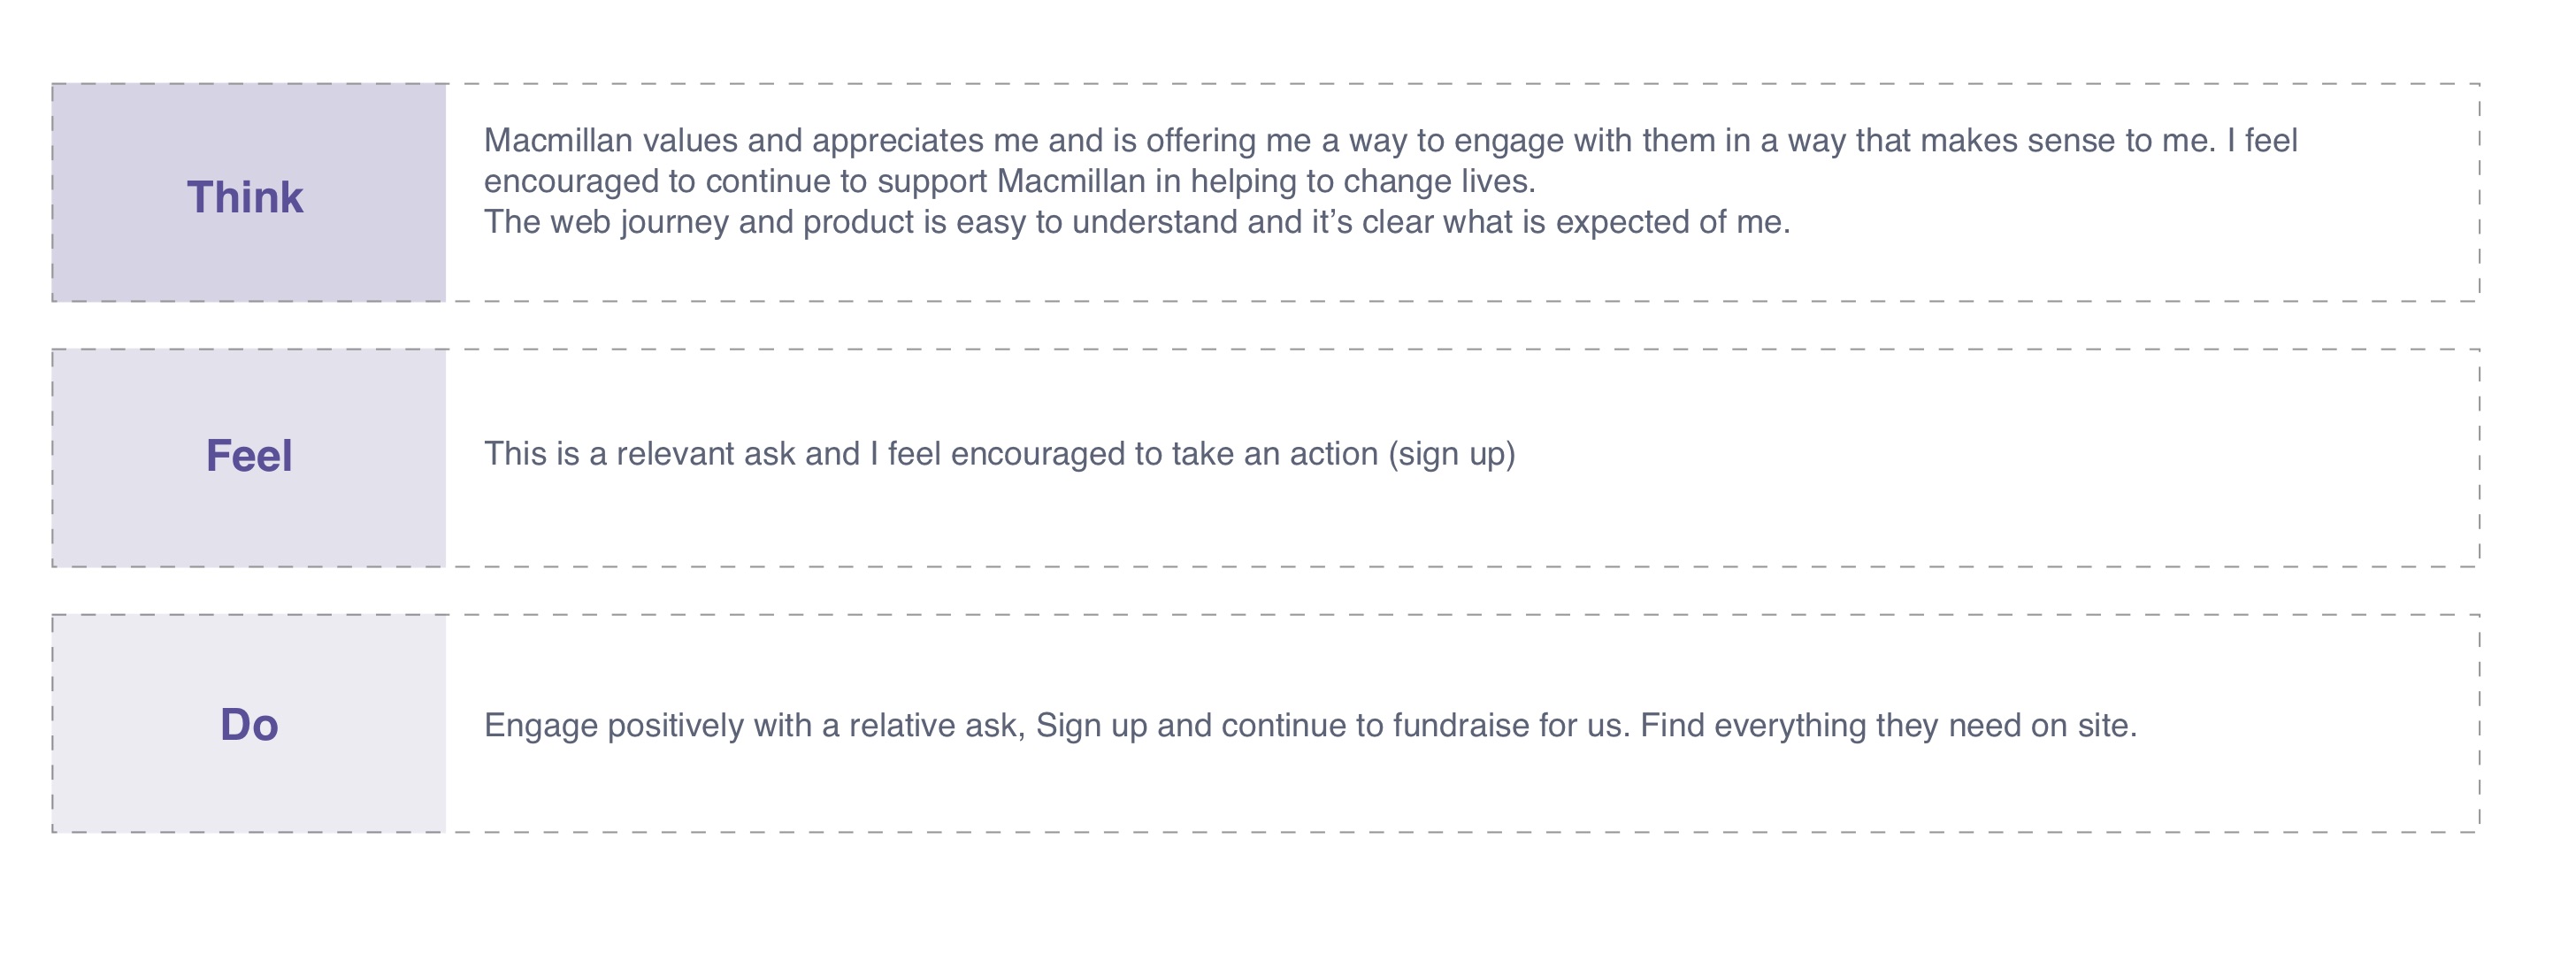
Task: Click the '(sign up)' text in Feel row
Action: tap(1452, 454)
